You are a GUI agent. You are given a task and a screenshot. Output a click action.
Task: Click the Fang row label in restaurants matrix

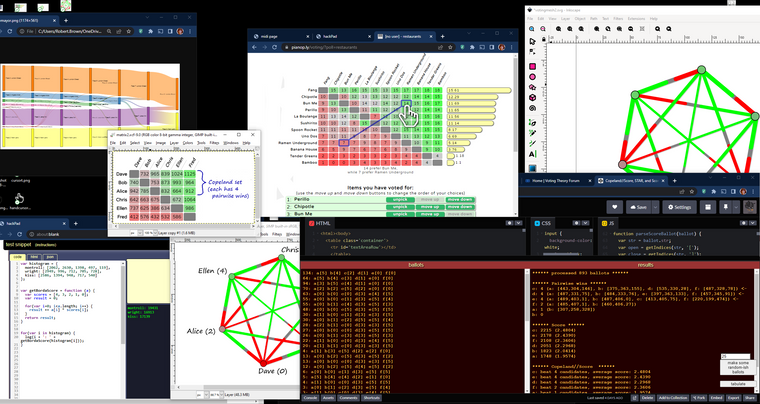[312, 90]
